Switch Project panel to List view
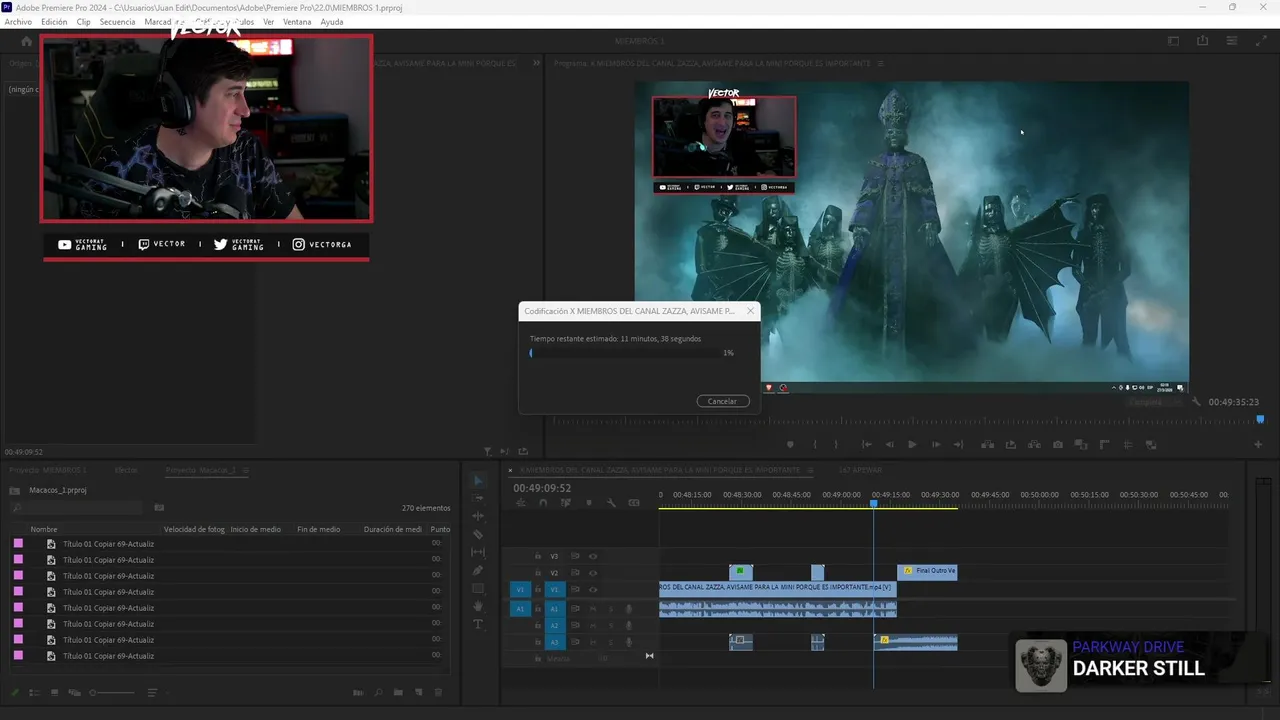 (x=34, y=692)
